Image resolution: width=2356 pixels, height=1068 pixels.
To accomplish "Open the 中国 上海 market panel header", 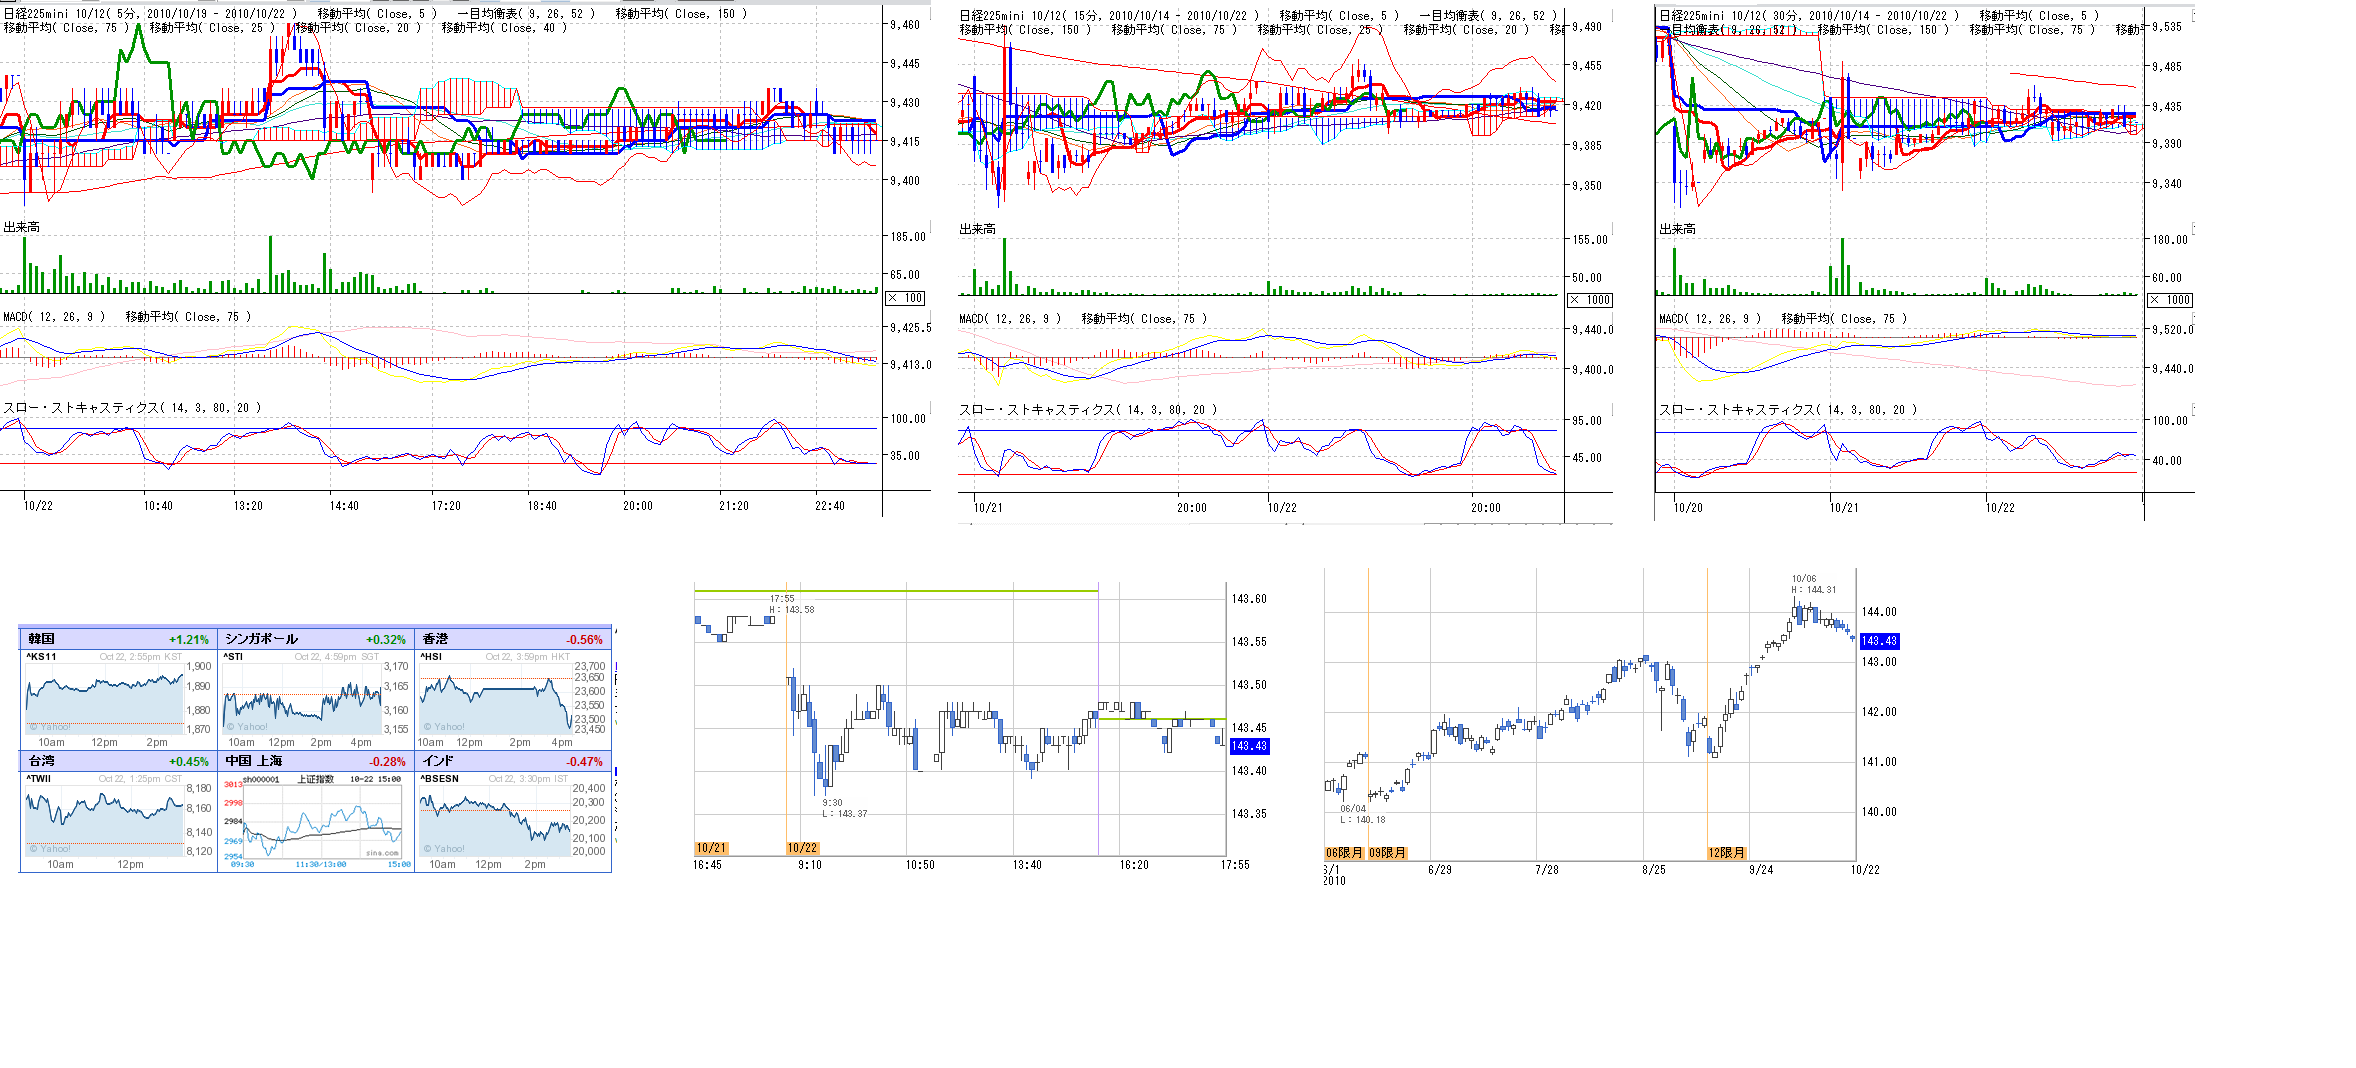I will click(x=315, y=761).
